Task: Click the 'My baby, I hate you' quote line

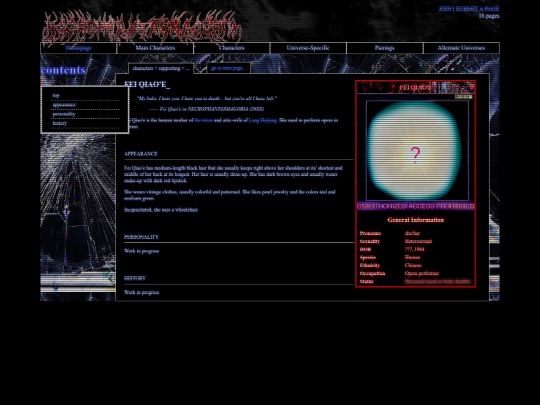Action: 207,98
